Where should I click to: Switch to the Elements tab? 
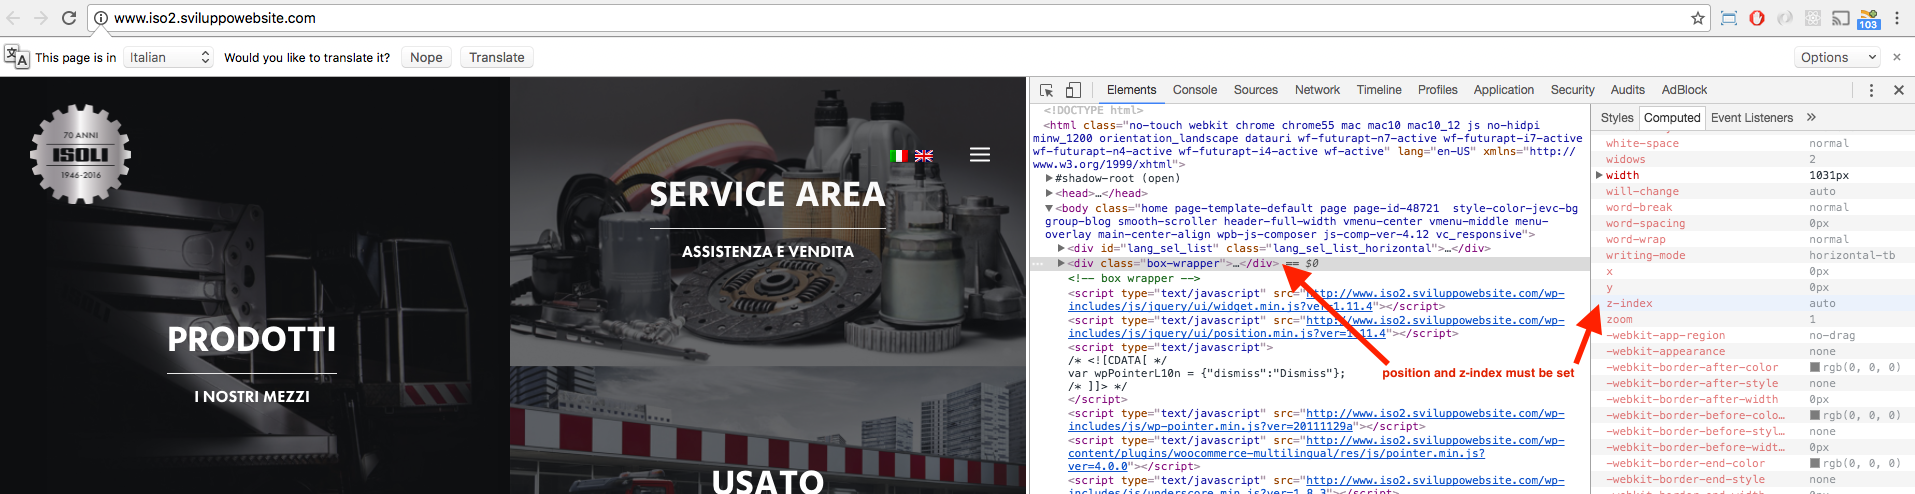point(1131,90)
